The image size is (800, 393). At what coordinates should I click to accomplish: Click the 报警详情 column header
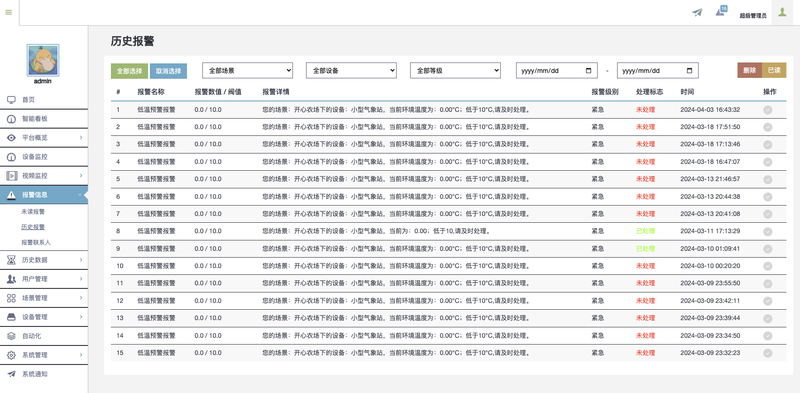coord(276,92)
